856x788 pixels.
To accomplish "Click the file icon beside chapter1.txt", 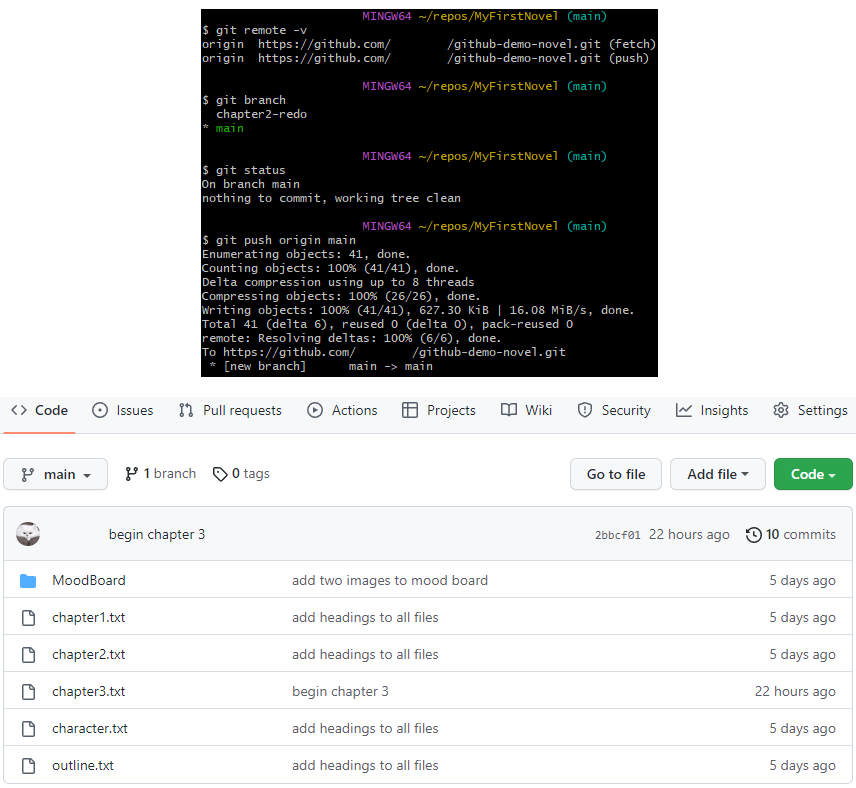I will pyautogui.click(x=28, y=618).
